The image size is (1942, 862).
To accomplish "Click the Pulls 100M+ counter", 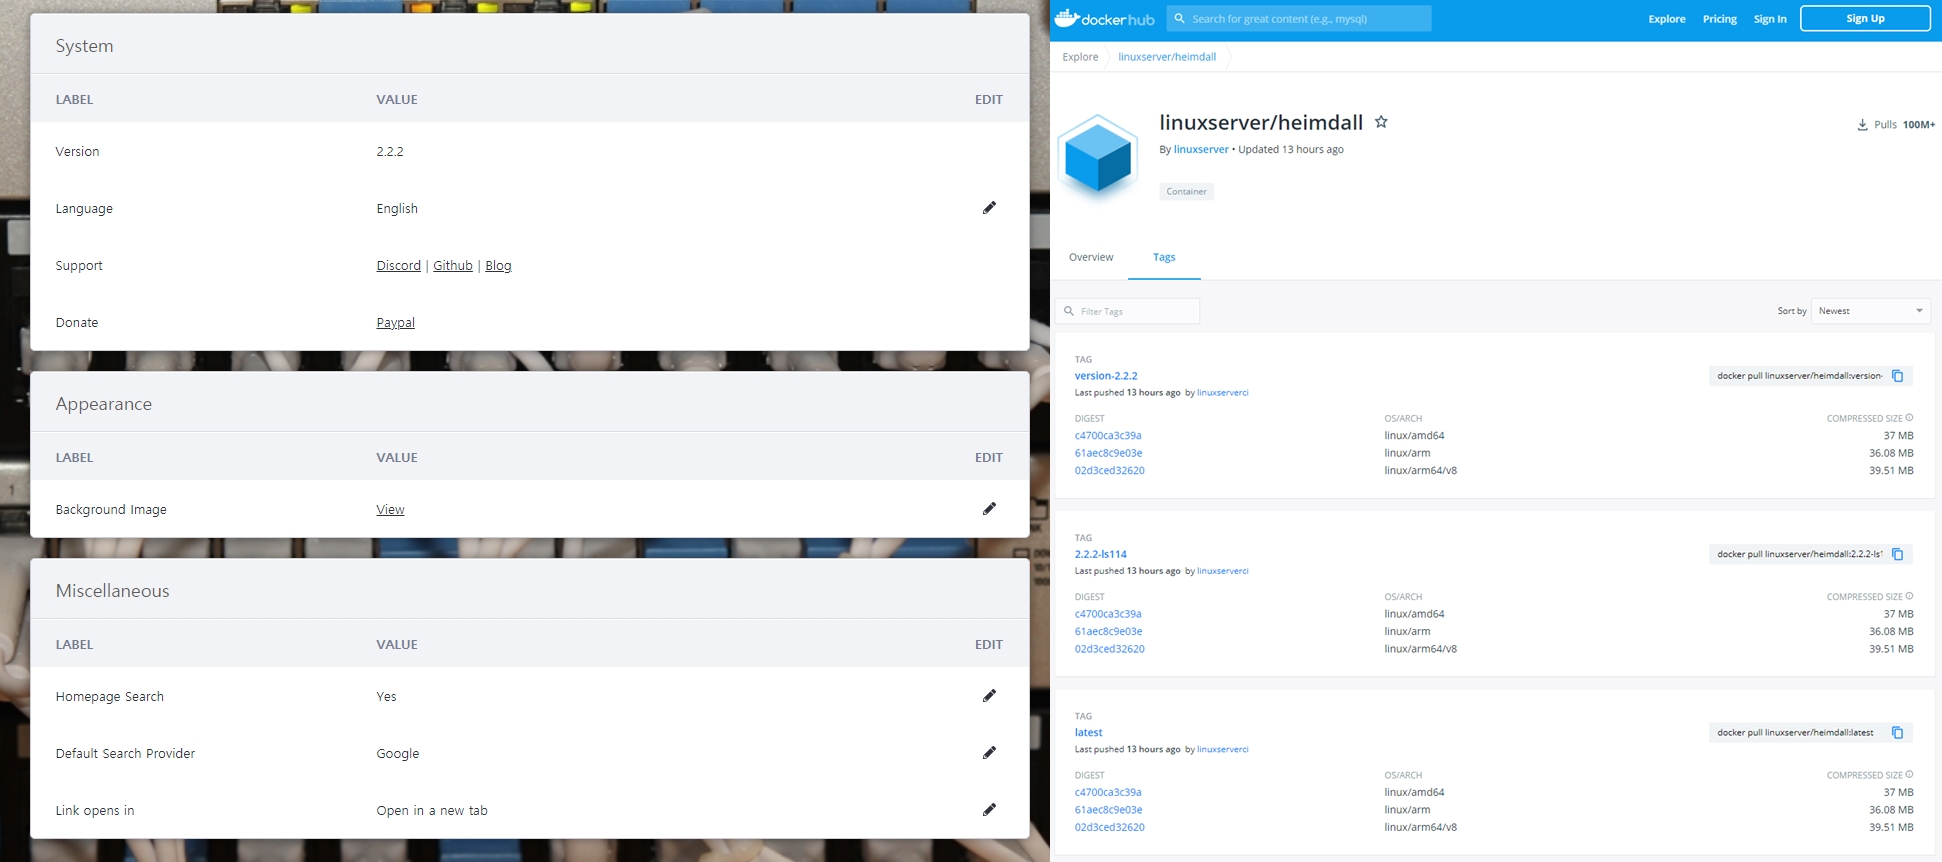I will pyautogui.click(x=1896, y=125).
